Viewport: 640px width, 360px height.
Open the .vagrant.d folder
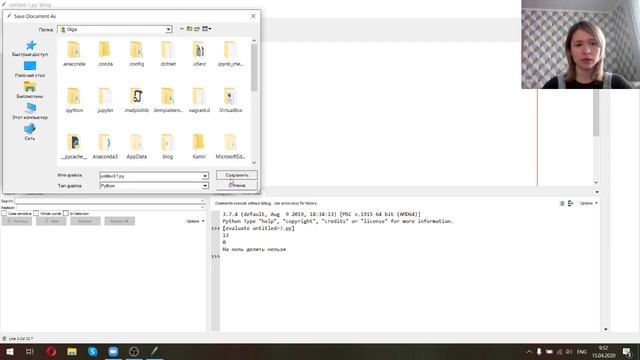pyautogui.click(x=199, y=100)
